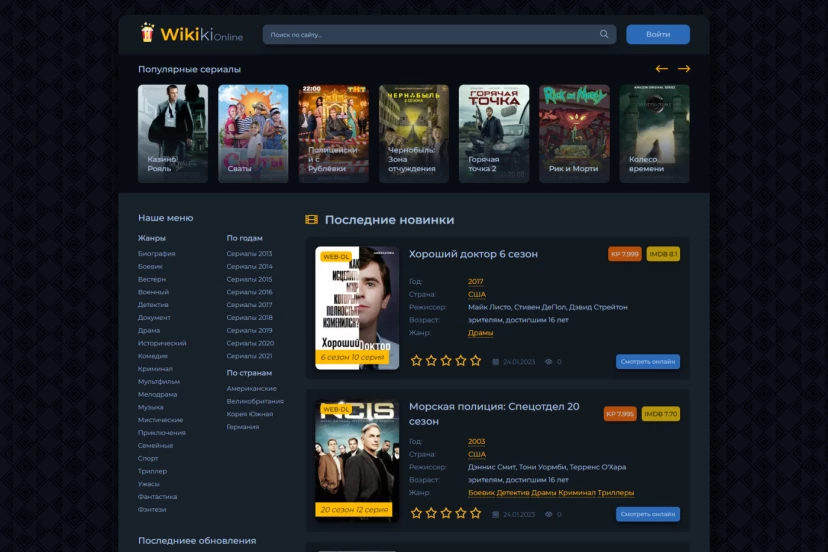
Task: Open the Комедия genre in menu
Action: pyautogui.click(x=153, y=356)
